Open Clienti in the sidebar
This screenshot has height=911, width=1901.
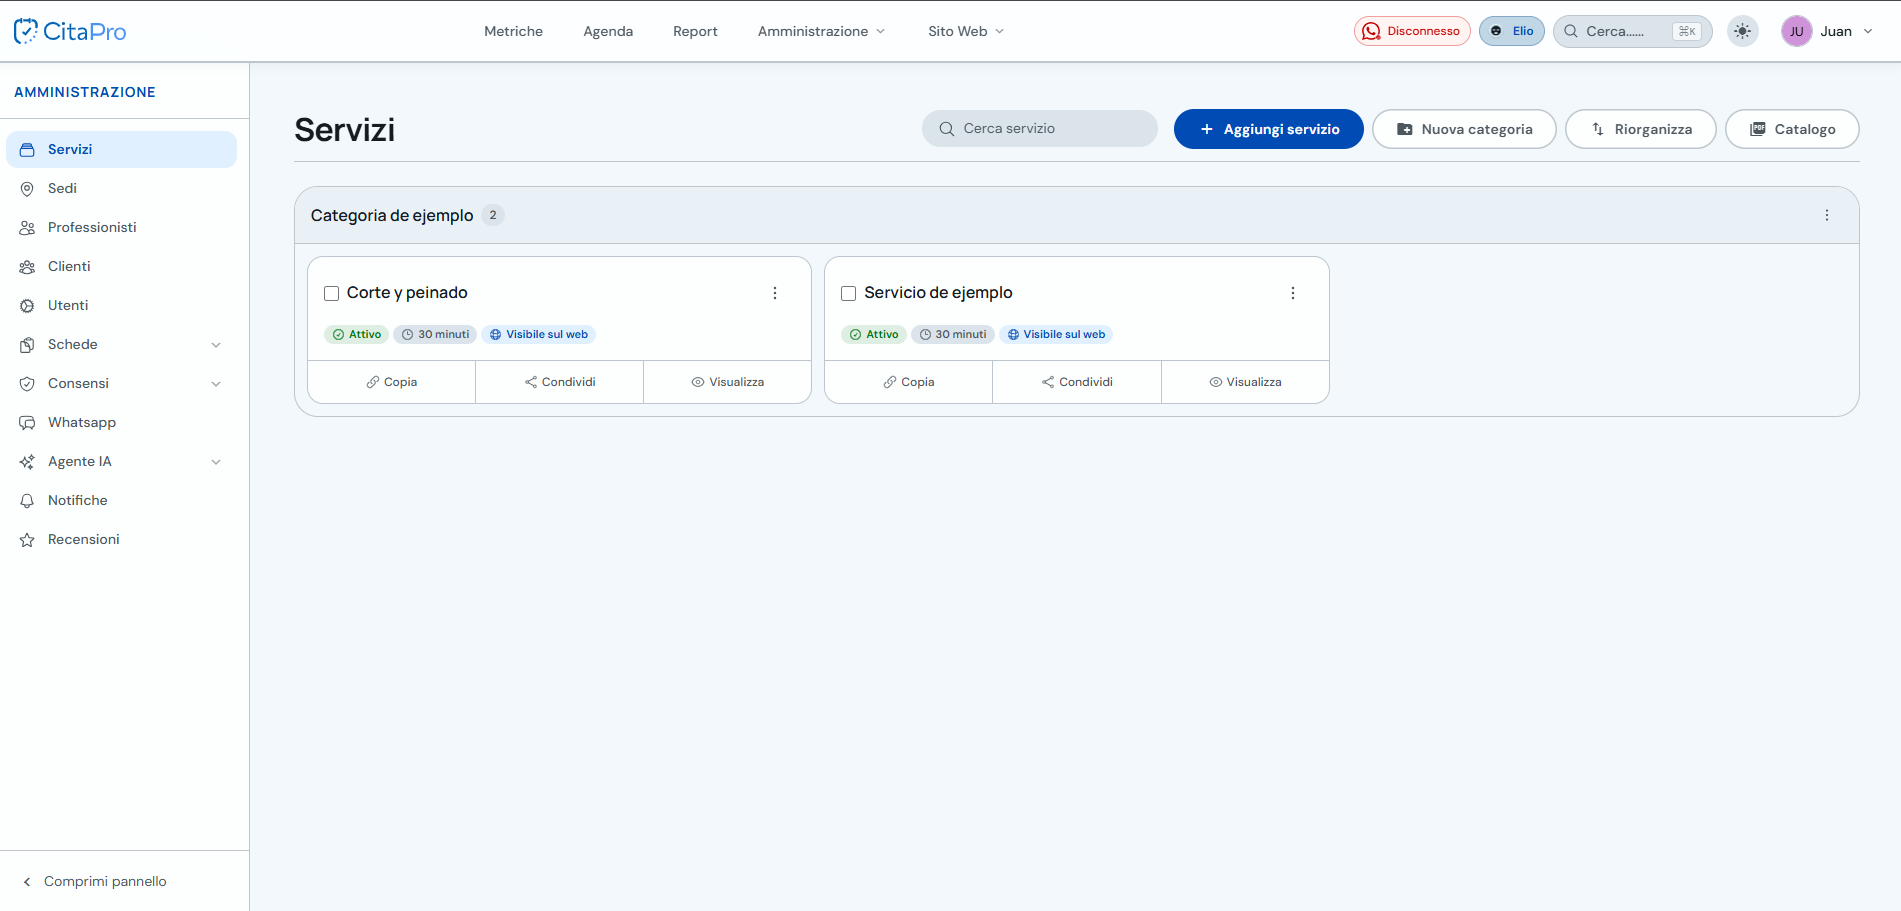click(121, 266)
